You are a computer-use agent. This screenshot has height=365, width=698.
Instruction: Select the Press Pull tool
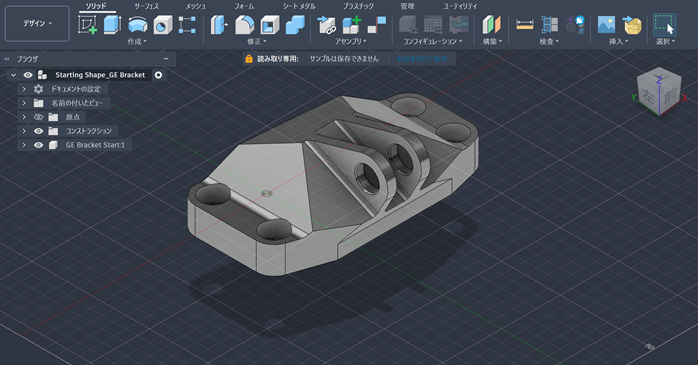point(219,24)
